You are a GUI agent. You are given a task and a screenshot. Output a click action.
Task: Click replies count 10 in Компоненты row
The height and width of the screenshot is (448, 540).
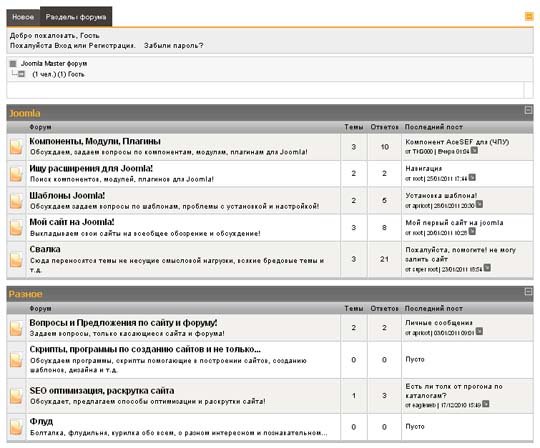click(x=385, y=147)
